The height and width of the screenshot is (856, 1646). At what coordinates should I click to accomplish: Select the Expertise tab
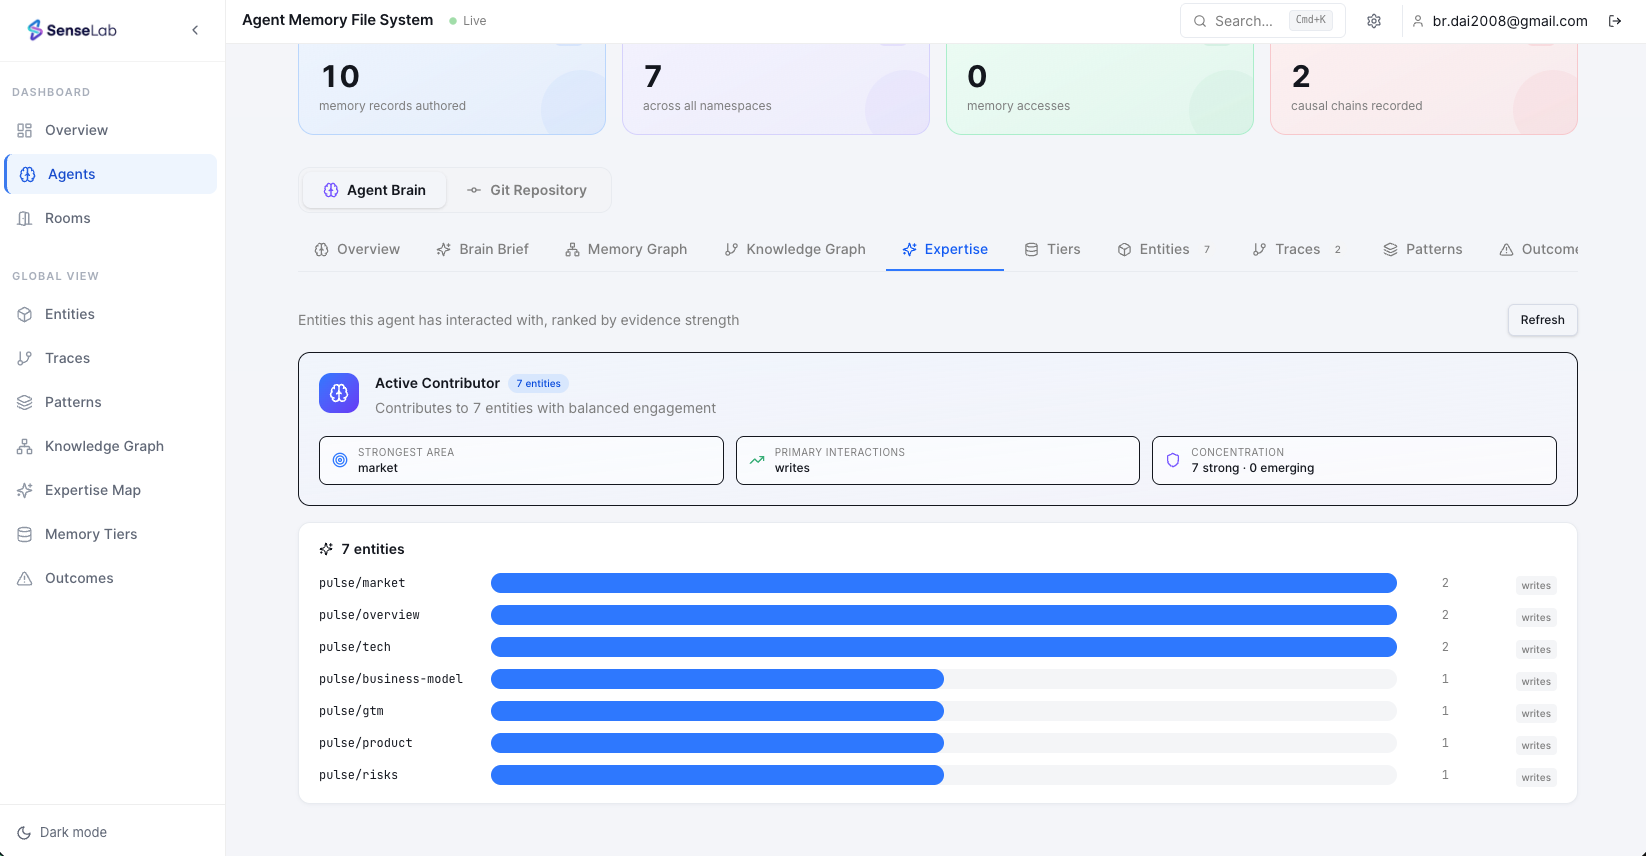coord(945,249)
